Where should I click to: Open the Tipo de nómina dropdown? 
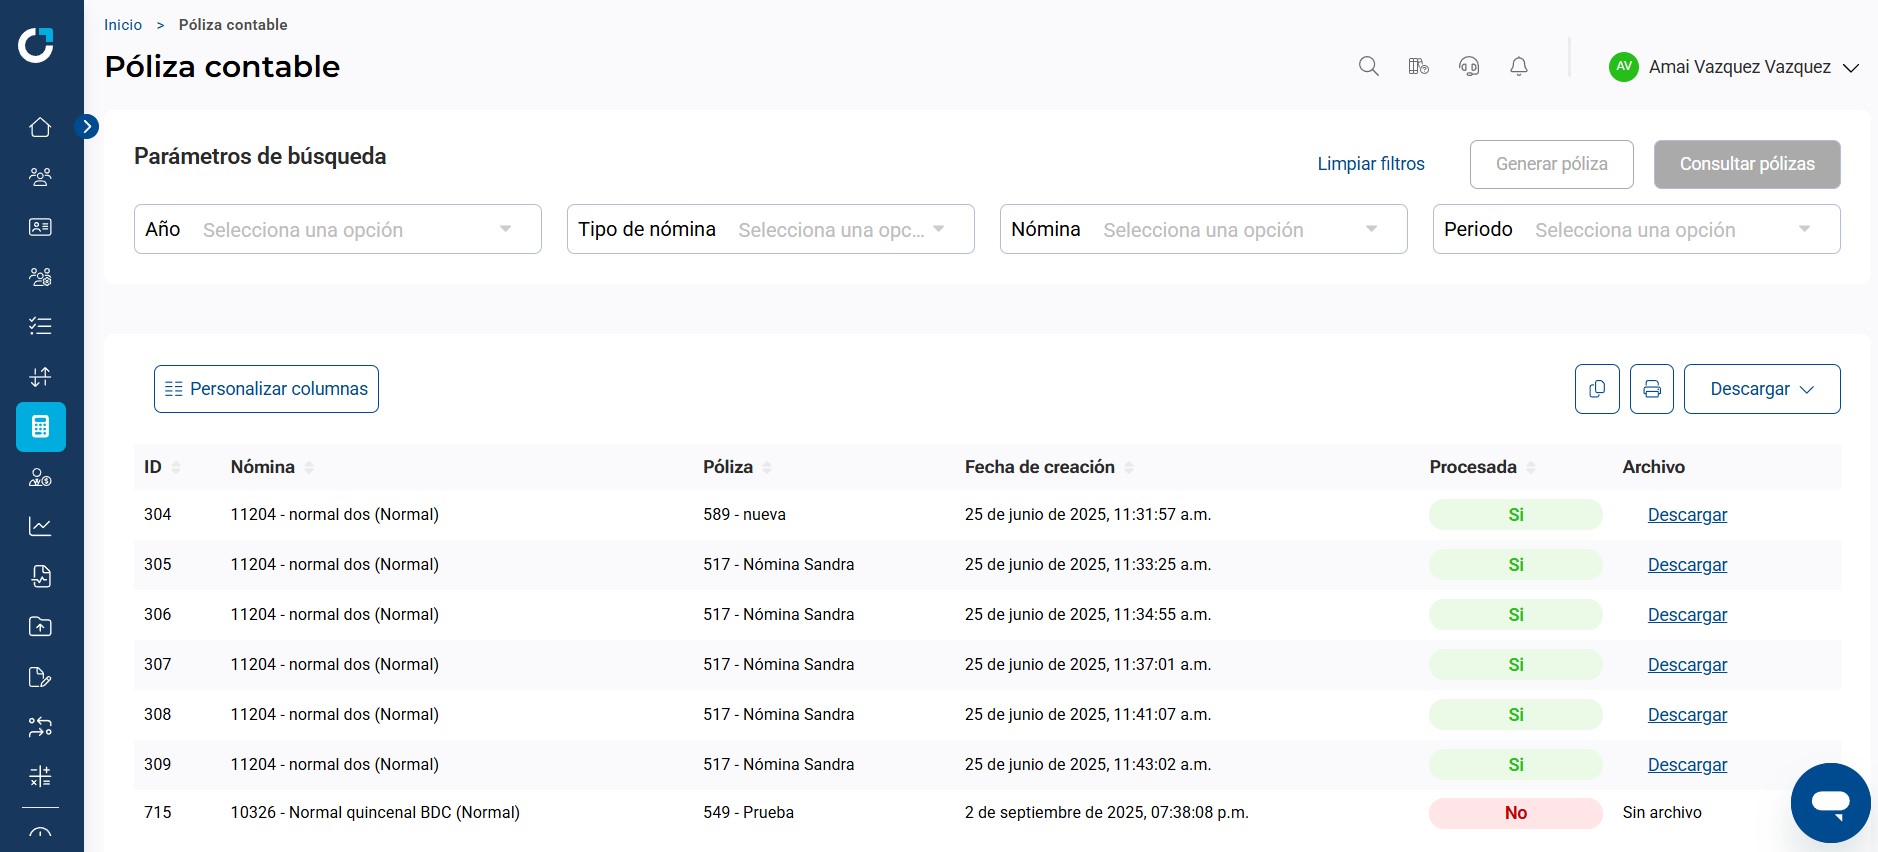tap(771, 229)
